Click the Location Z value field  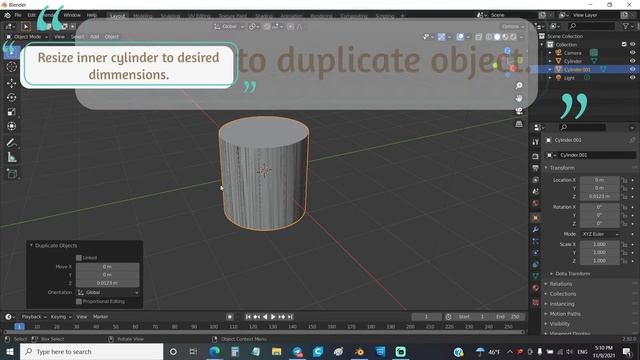click(600, 196)
